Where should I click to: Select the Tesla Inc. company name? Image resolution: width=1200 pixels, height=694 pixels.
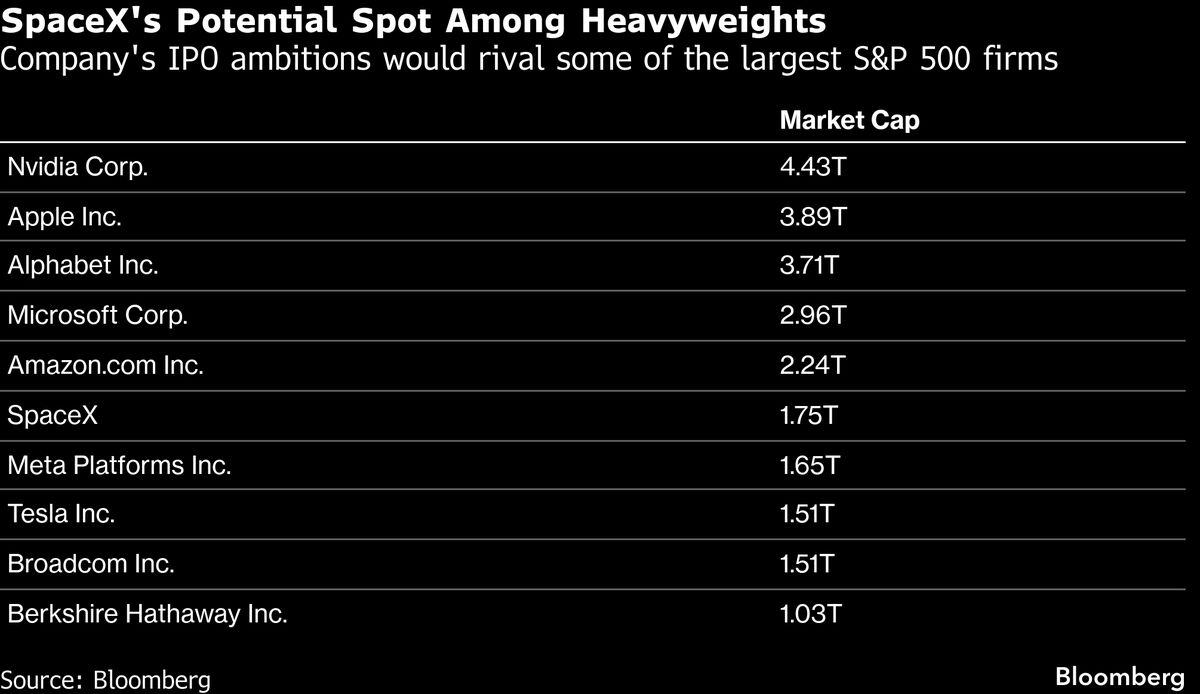tap(61, 514)
